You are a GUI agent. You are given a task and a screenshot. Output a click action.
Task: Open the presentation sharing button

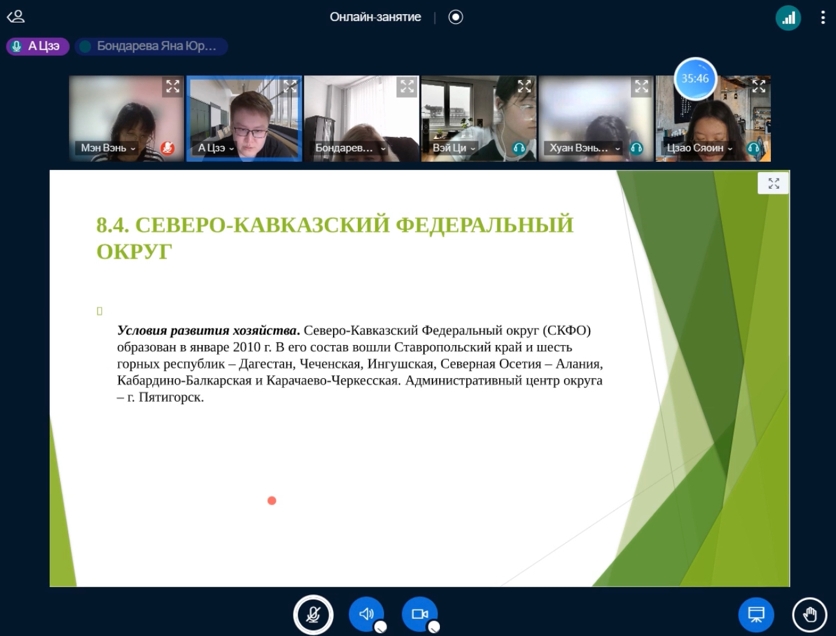click(x=756, y=614)
